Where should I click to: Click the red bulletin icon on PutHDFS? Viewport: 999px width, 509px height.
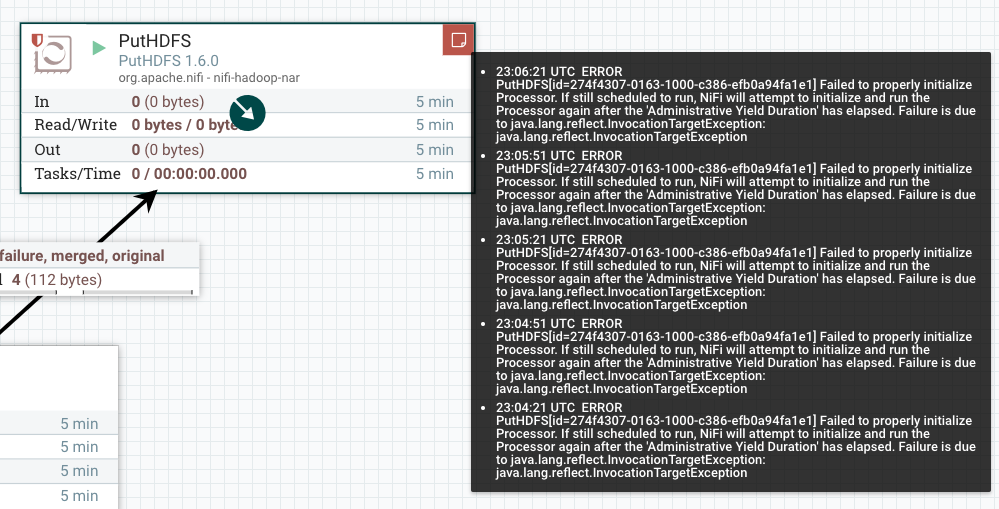pos(458,39)
